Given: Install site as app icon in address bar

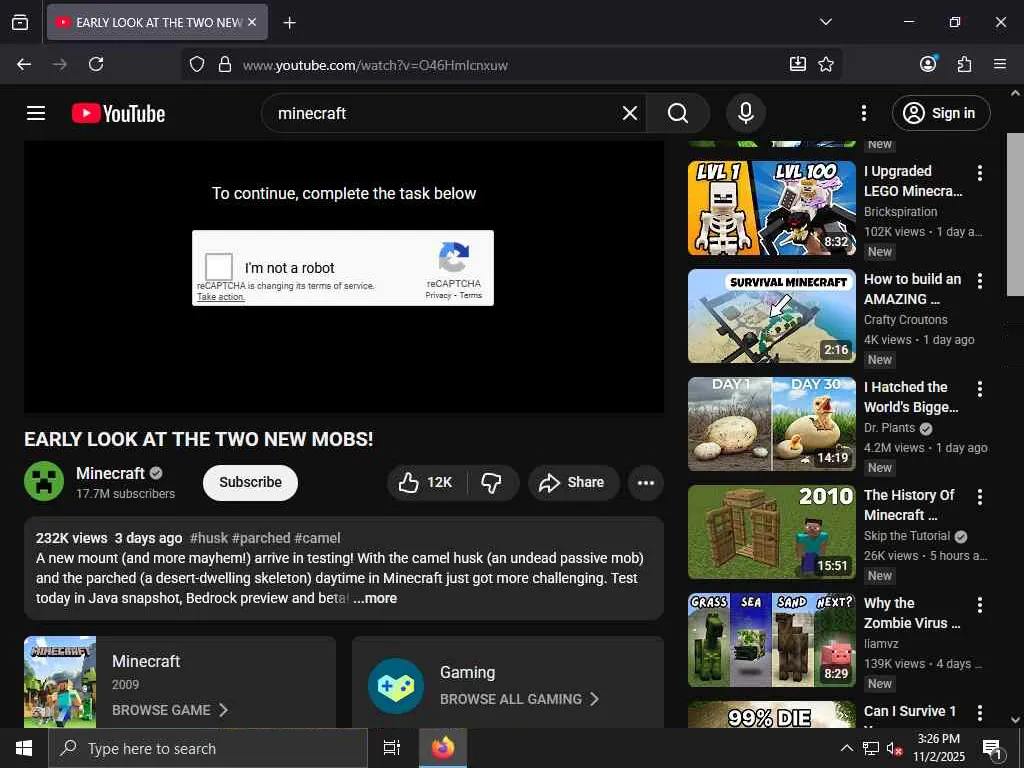Looking at the screenshot, I should pyautogui.click(x=797, y=64).
